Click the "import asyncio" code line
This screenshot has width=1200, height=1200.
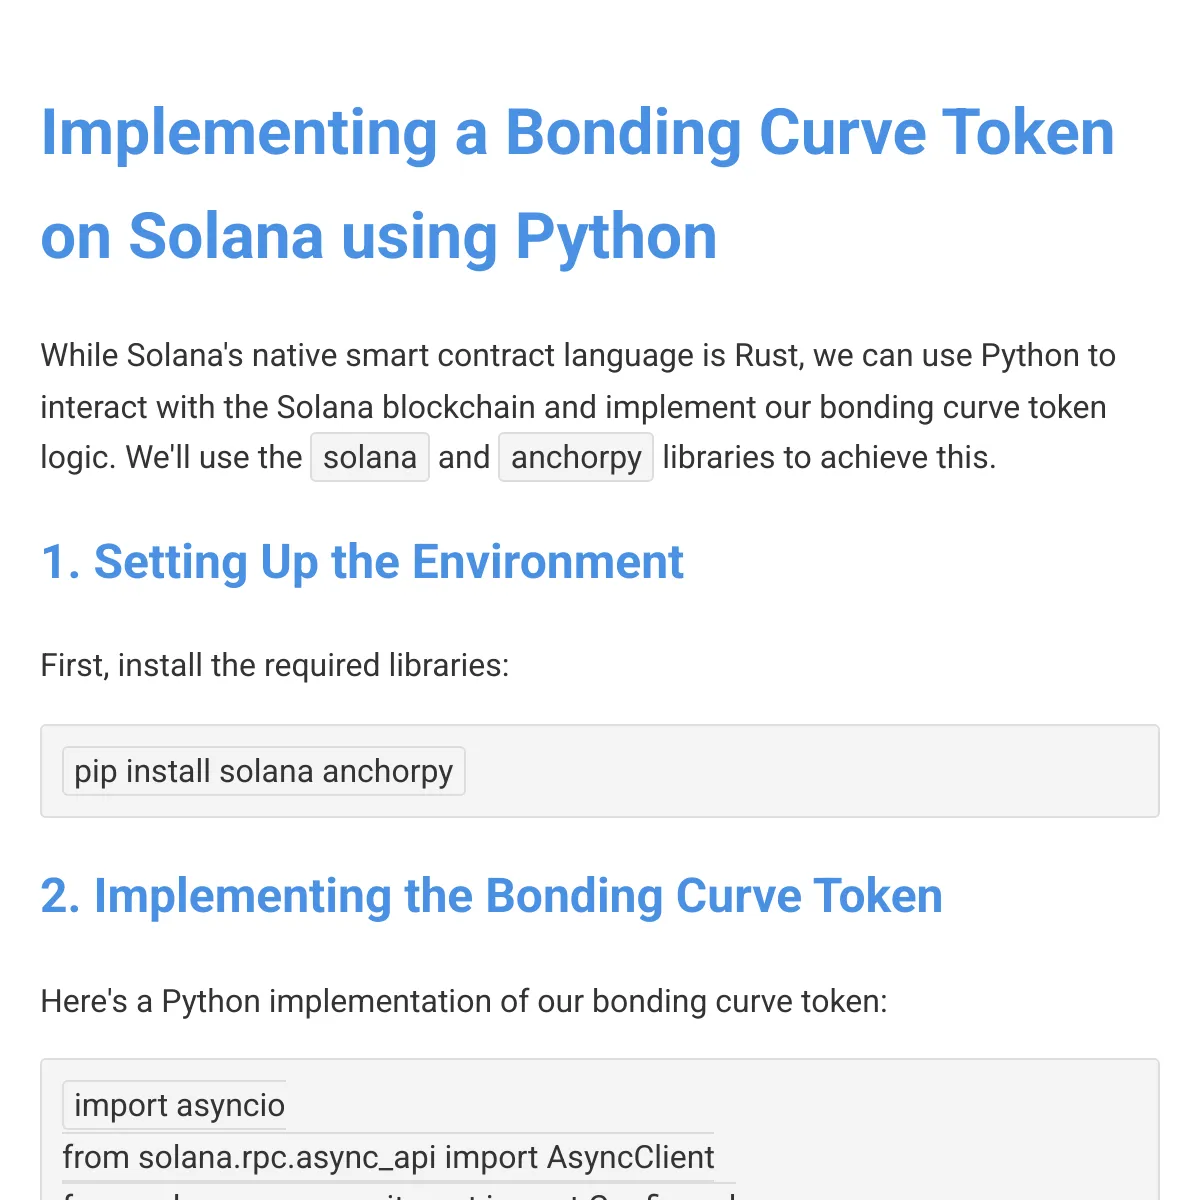[x=179, y=1105]
